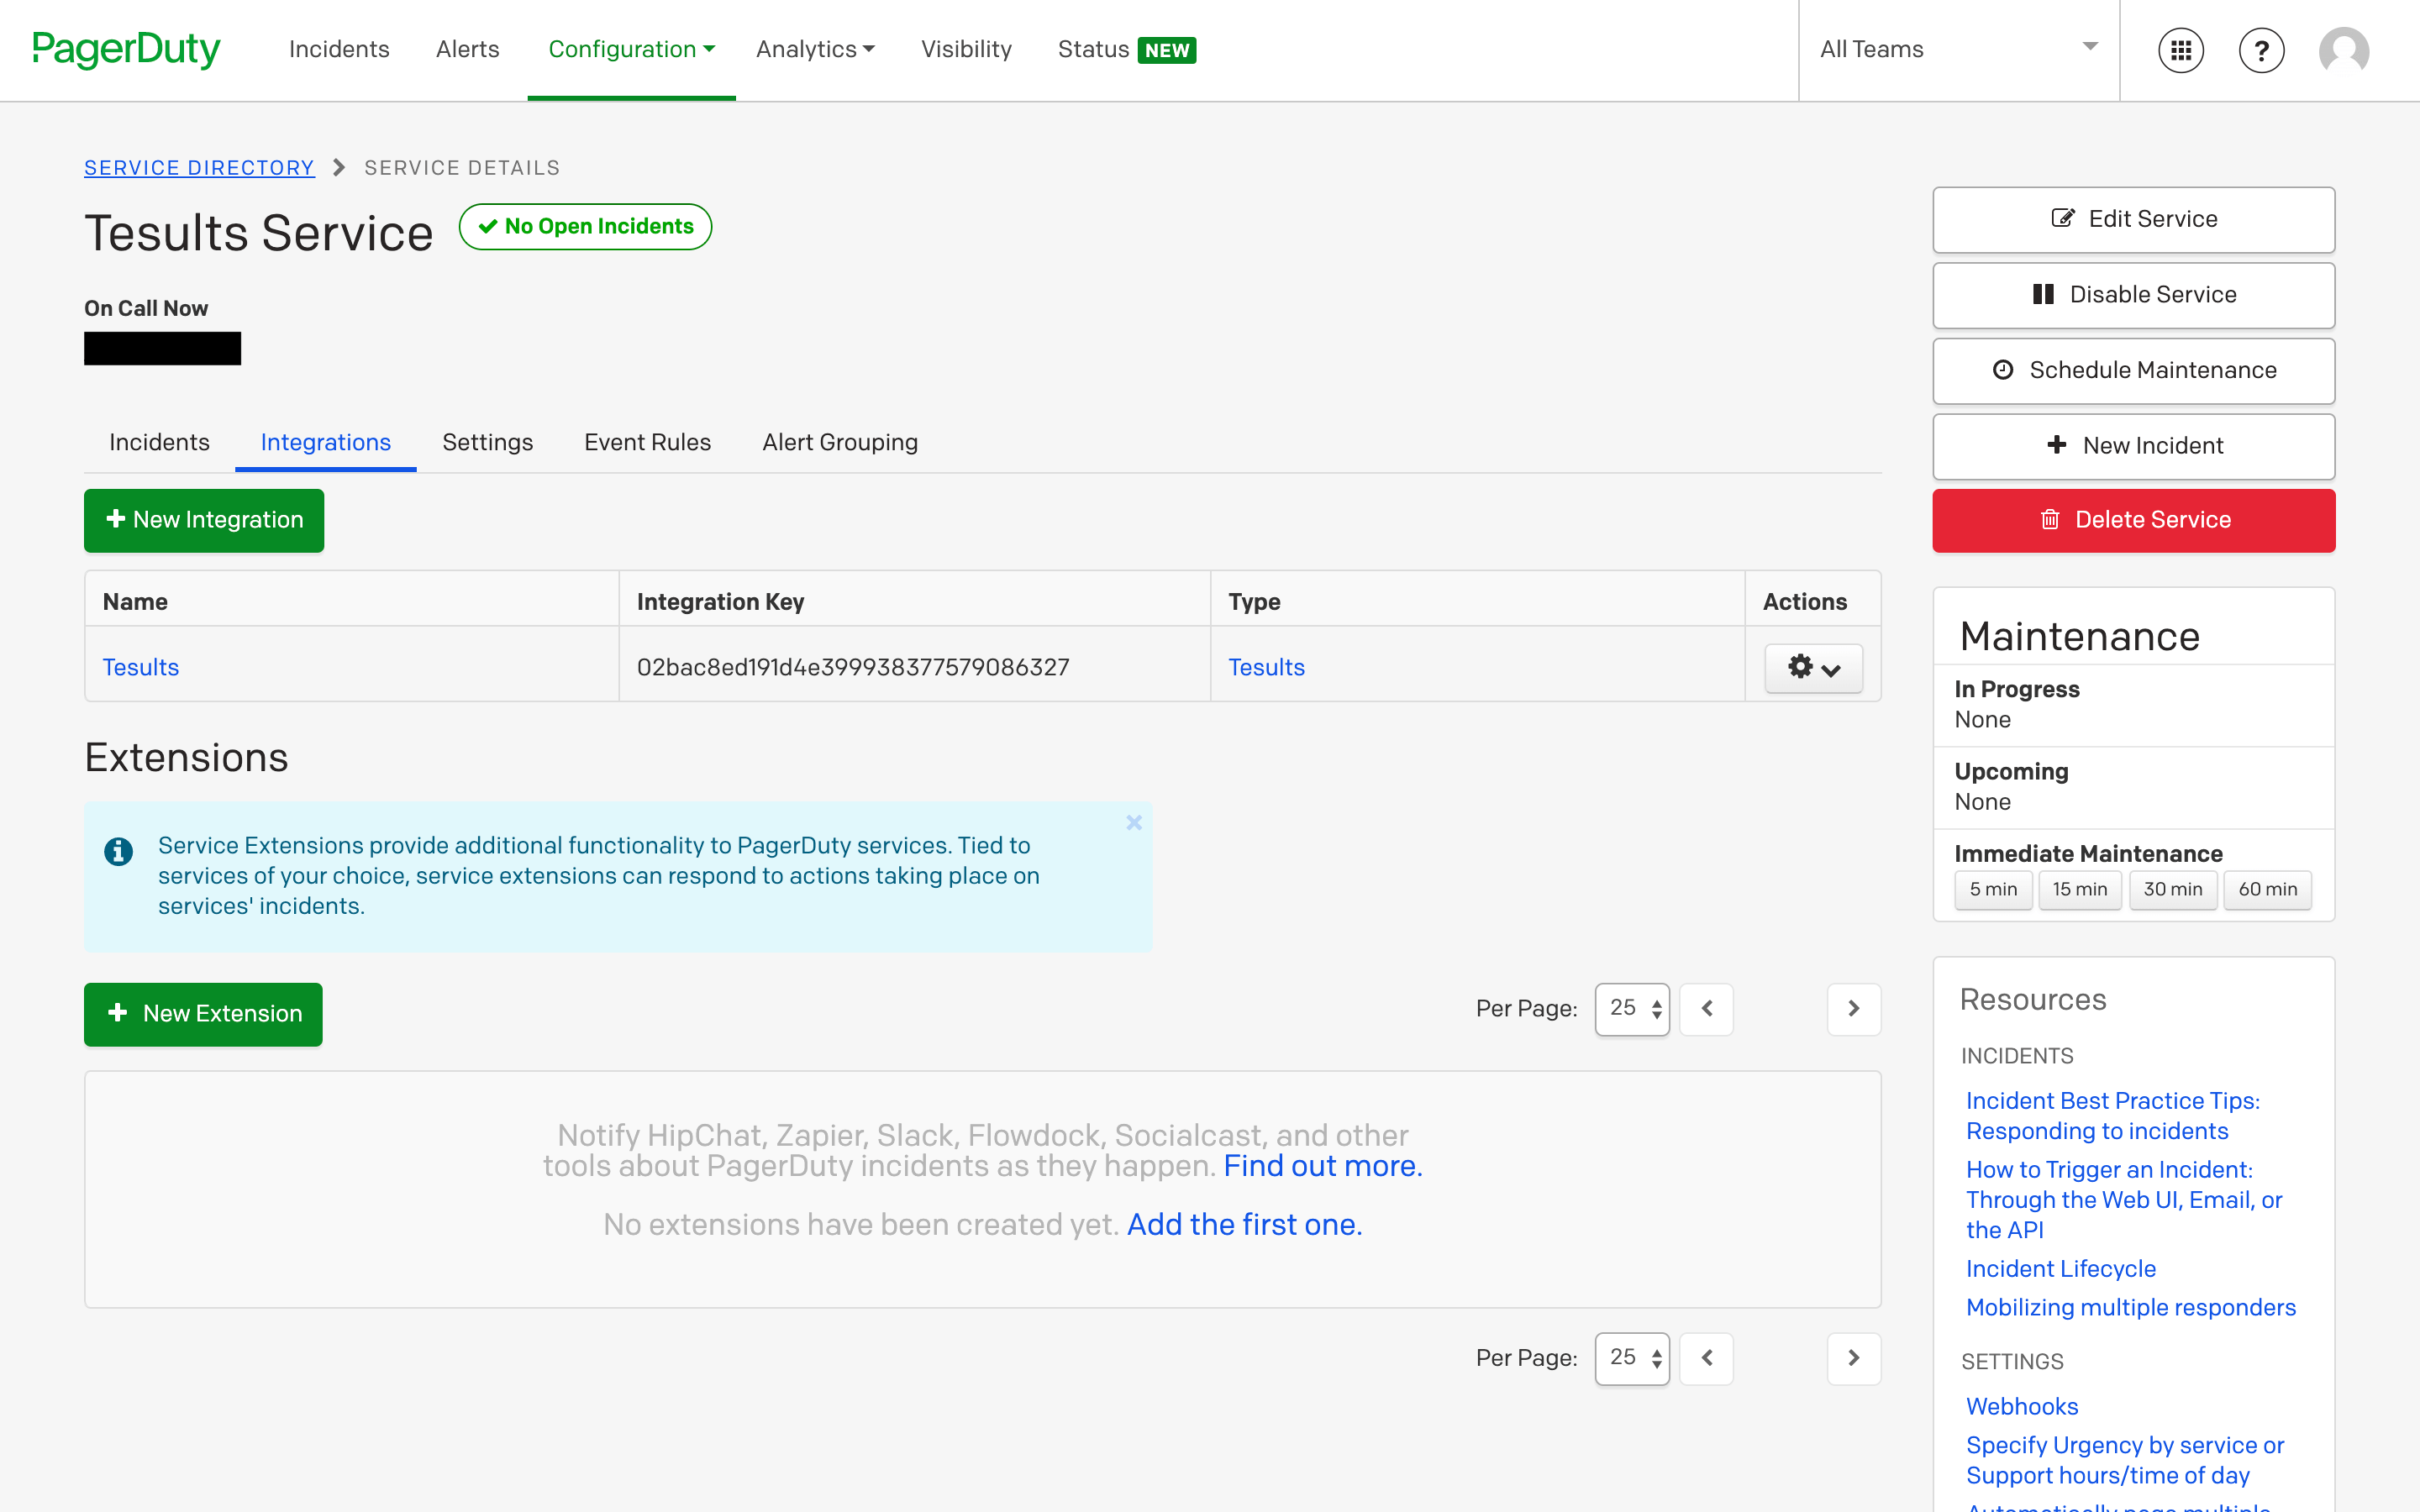Click the redacted On Call Now name
This screenshot has width=2420, height=1512.
pos(162,349)
